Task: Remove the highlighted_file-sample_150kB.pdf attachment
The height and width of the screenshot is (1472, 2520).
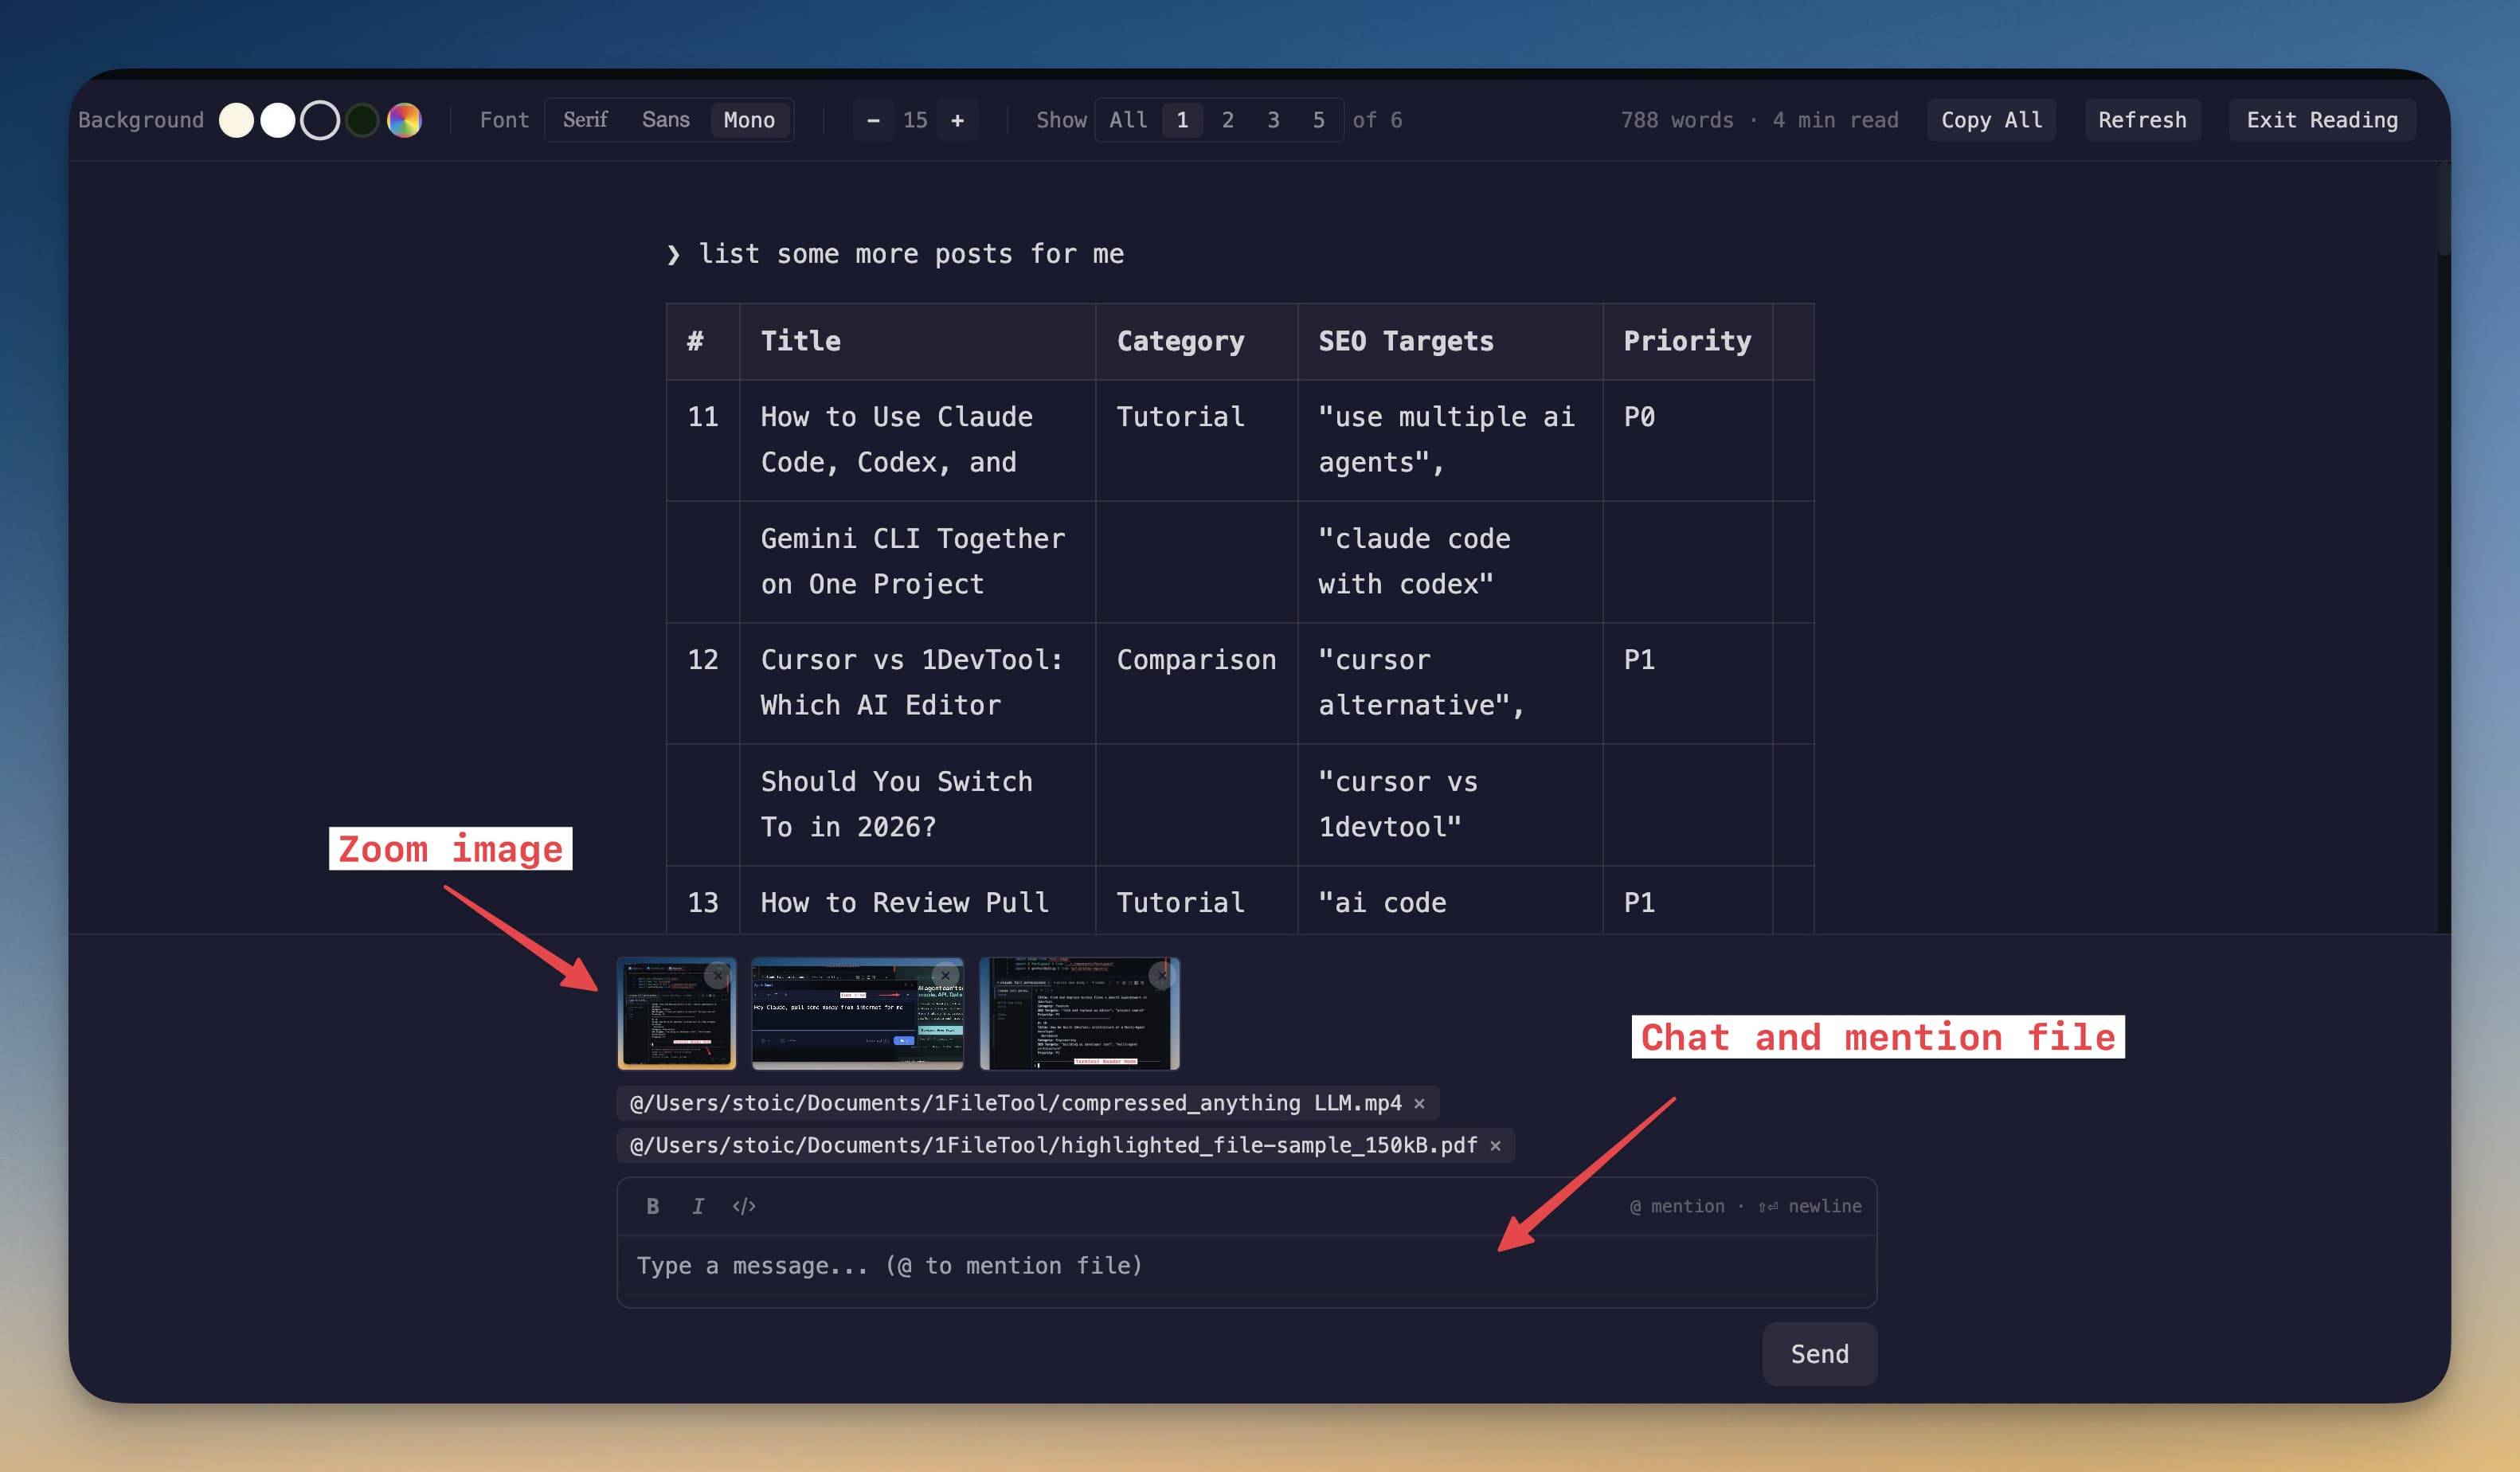Action: pyautogui.click(x=1495, y=1145)
